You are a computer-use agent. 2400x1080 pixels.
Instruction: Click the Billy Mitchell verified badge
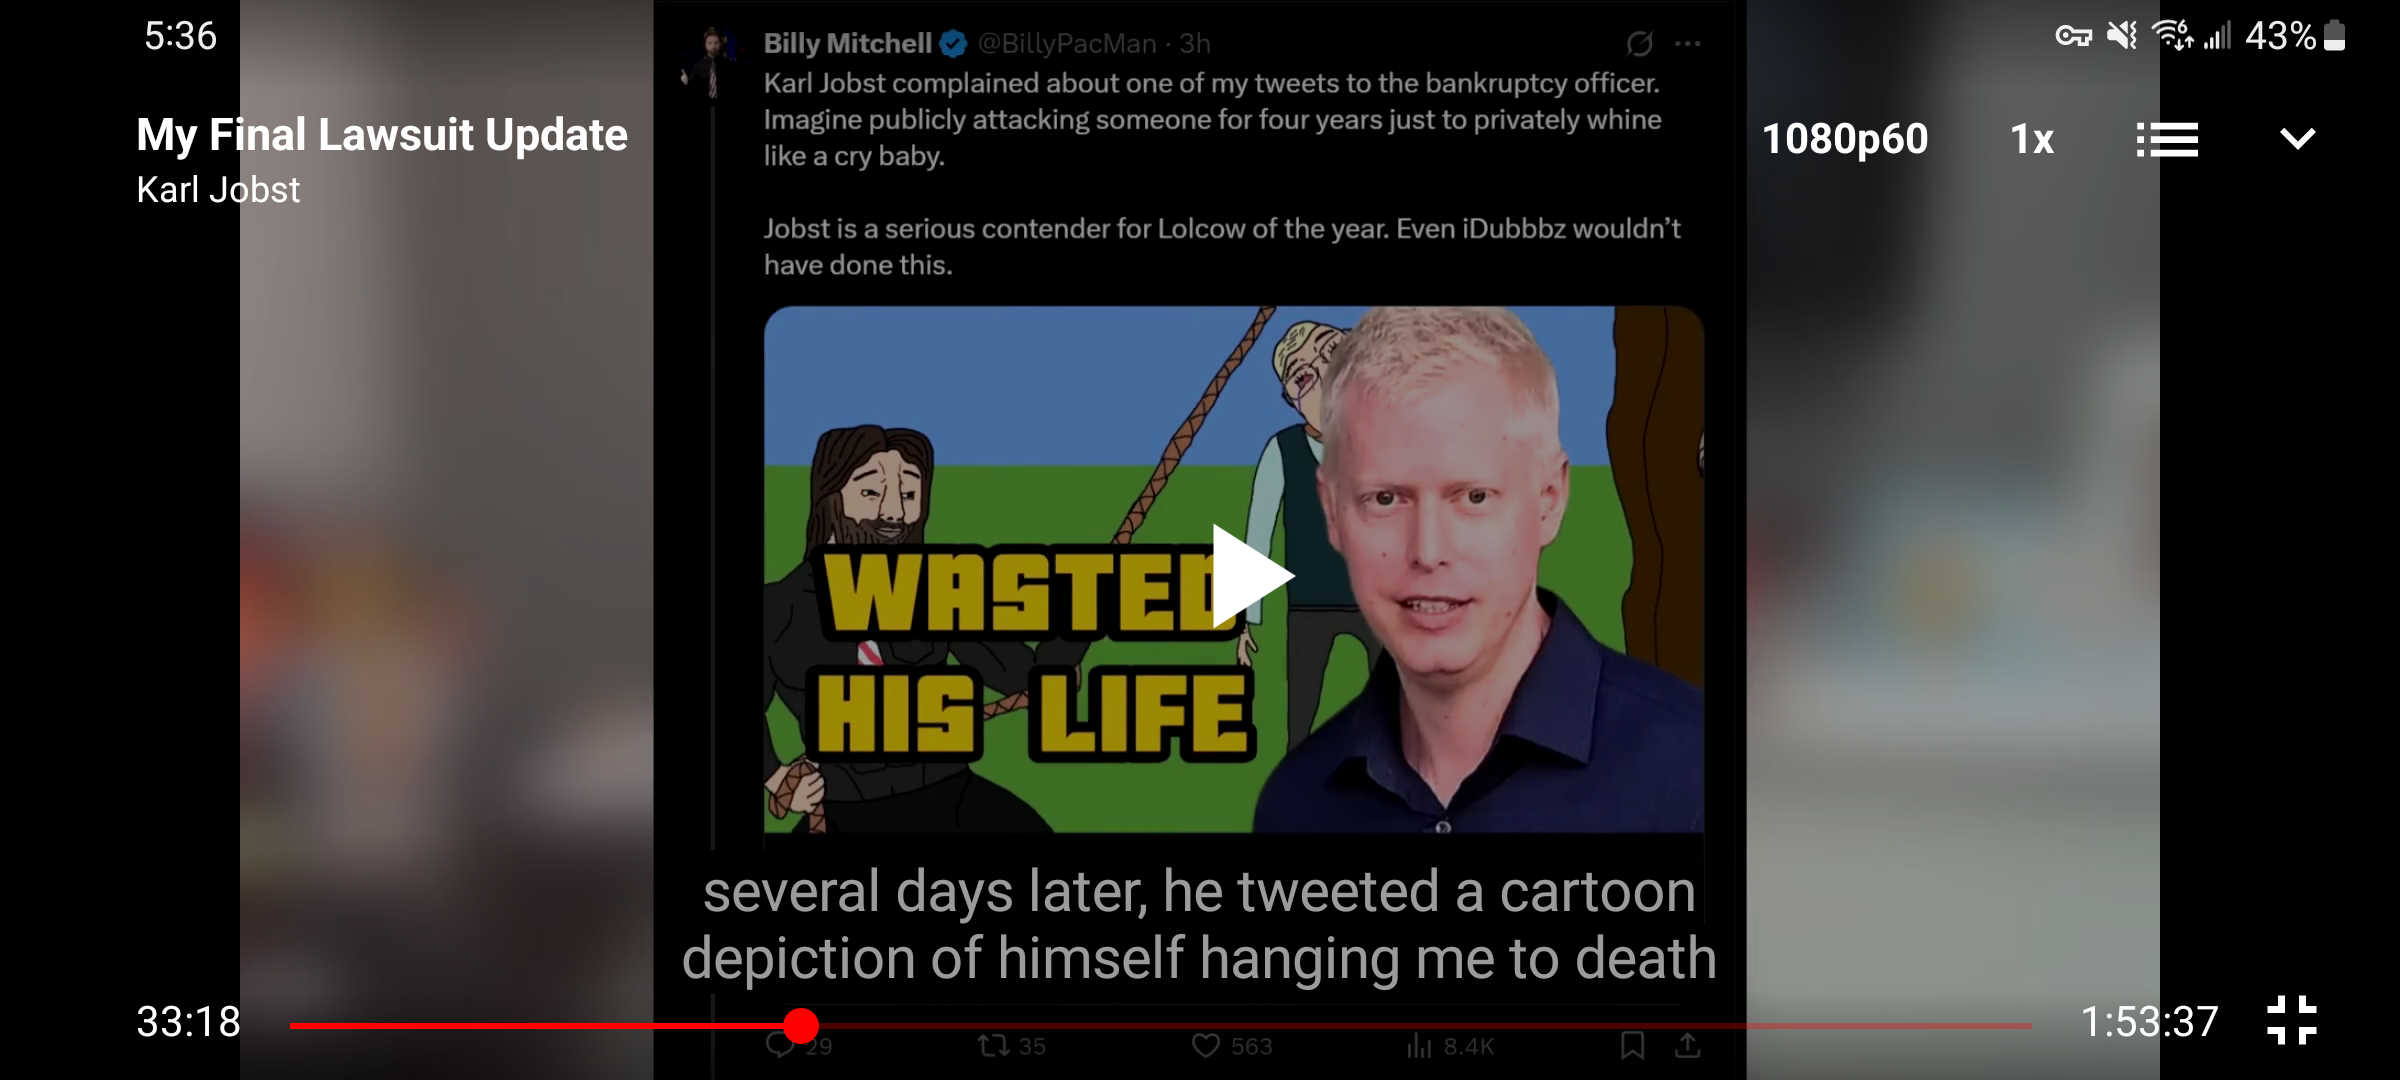(953, 44)
